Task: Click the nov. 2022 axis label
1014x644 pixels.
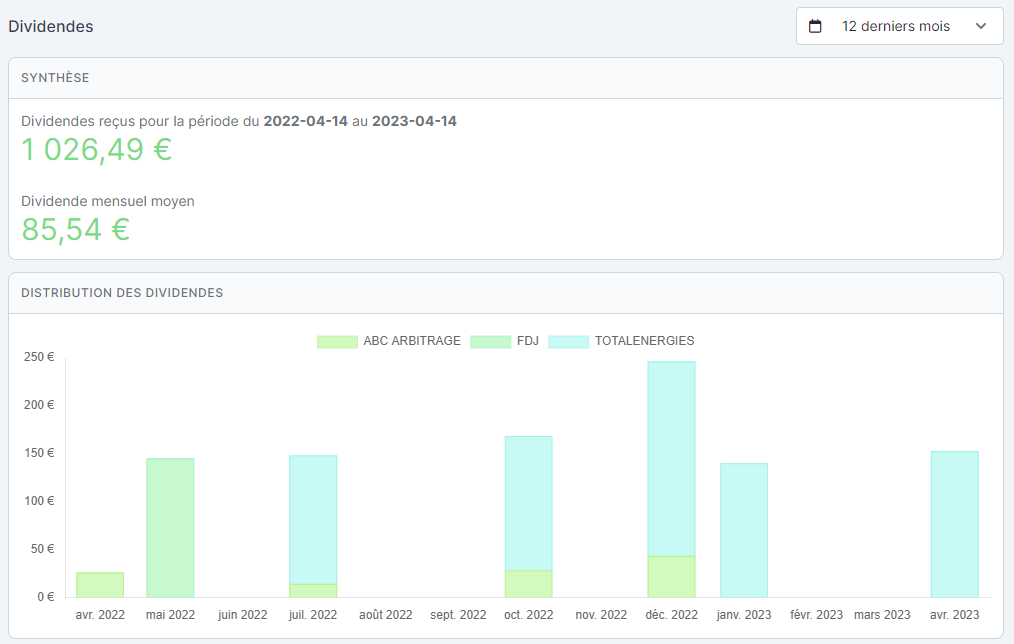Action: pyautogui.click(x=601, y=615)
